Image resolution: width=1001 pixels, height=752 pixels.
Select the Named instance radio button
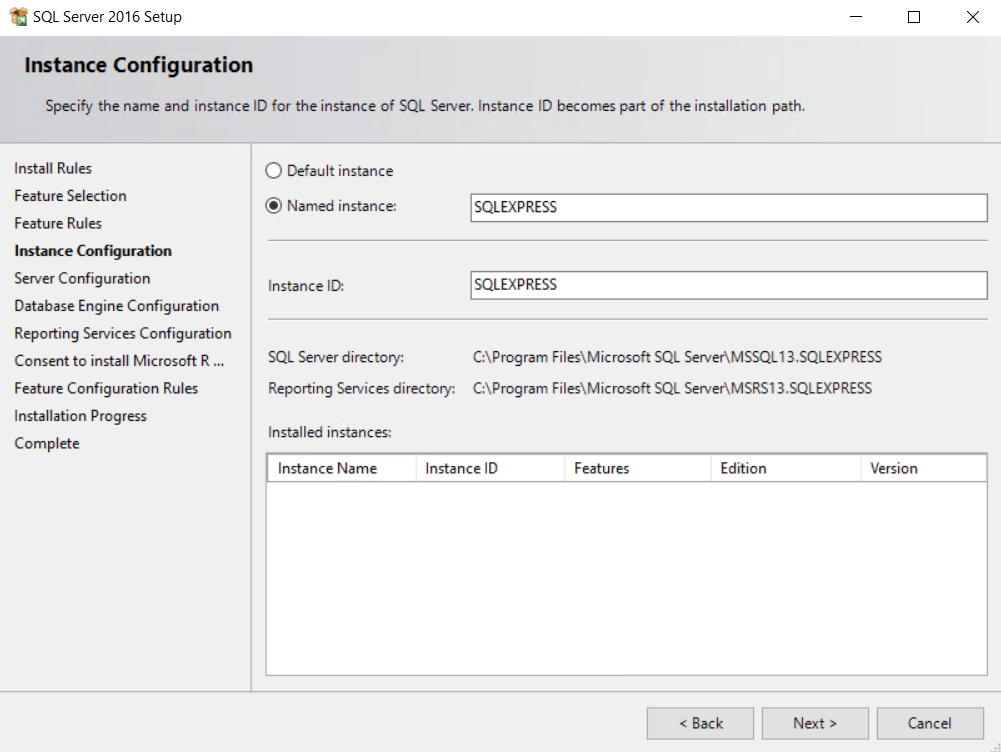273,206
